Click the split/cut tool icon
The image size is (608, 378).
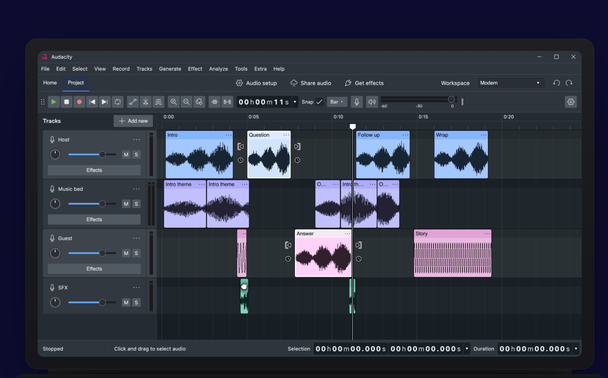click(x=145, y=102)
